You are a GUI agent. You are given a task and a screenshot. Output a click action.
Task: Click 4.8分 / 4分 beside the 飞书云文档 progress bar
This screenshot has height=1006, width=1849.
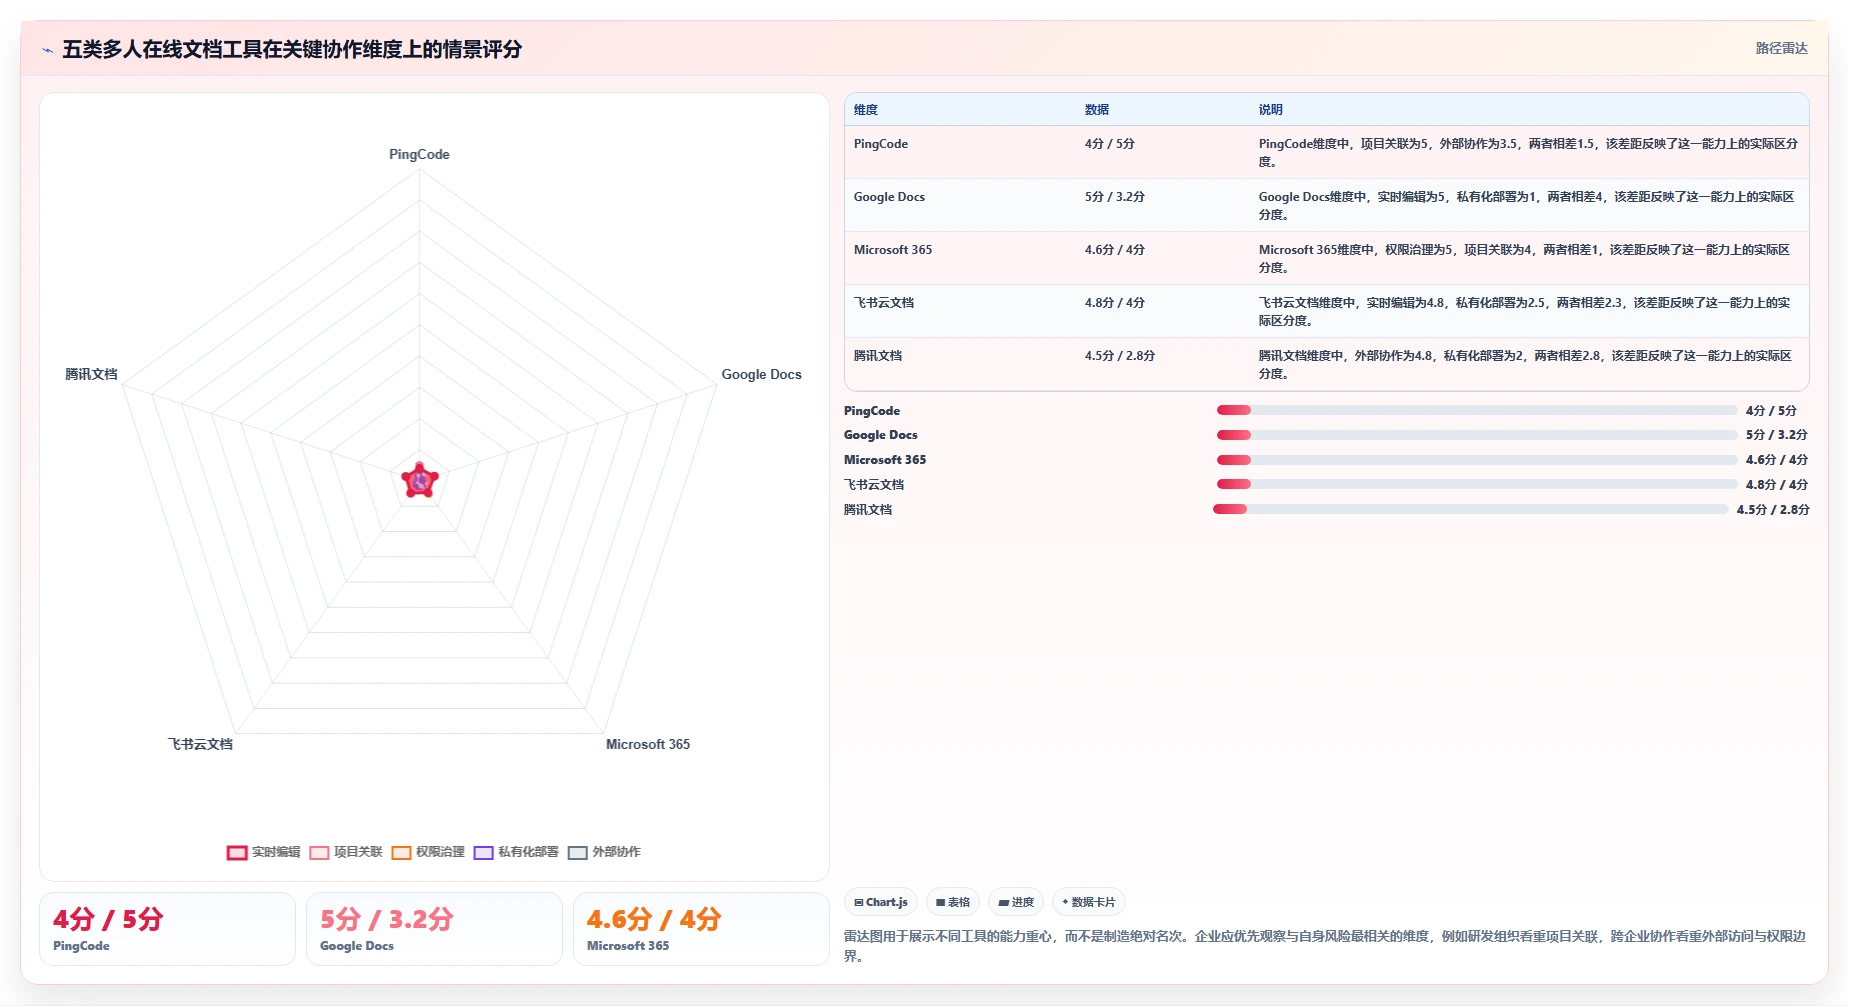pyautogui.click(x=1777, y=485)
